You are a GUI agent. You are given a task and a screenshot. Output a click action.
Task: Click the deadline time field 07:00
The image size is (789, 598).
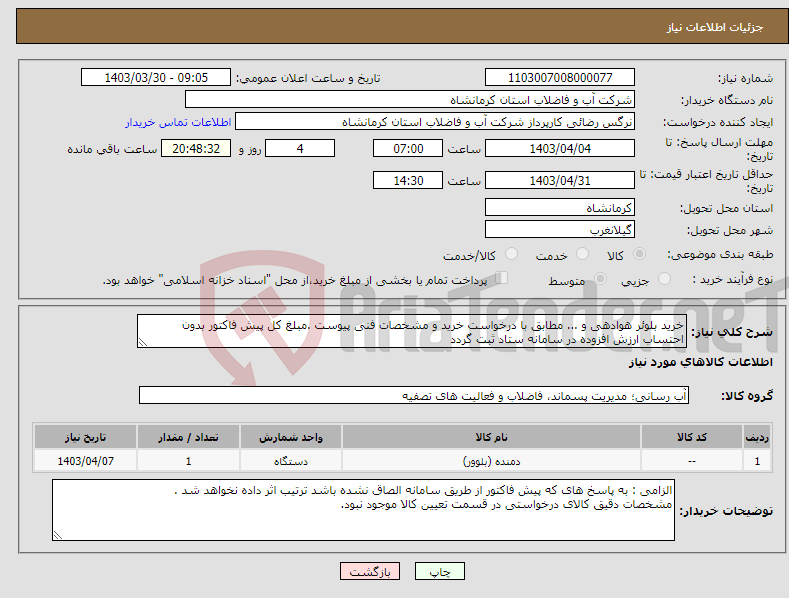408,148
